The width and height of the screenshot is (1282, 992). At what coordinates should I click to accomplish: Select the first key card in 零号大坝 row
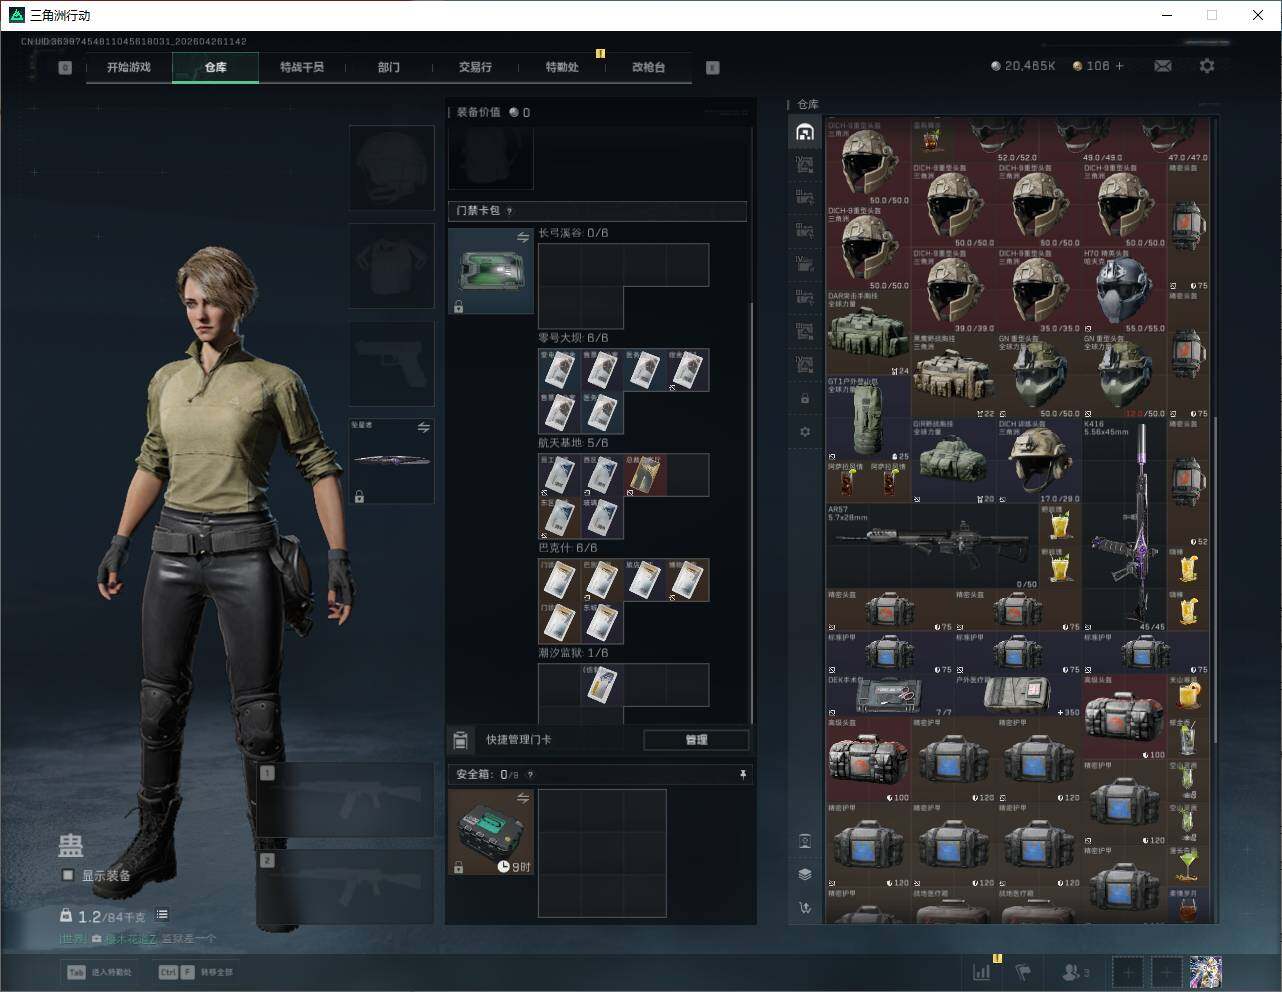[x=559, y=370]
